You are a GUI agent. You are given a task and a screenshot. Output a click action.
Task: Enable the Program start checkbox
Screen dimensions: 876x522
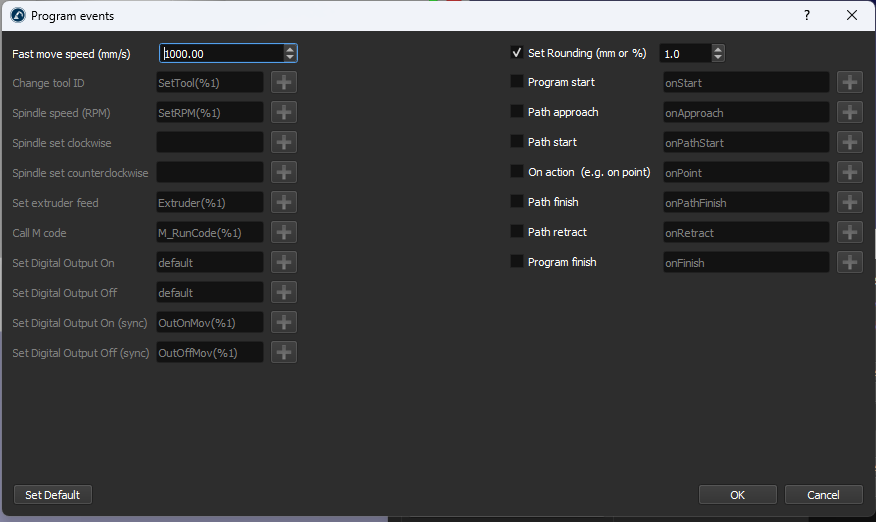517,82
